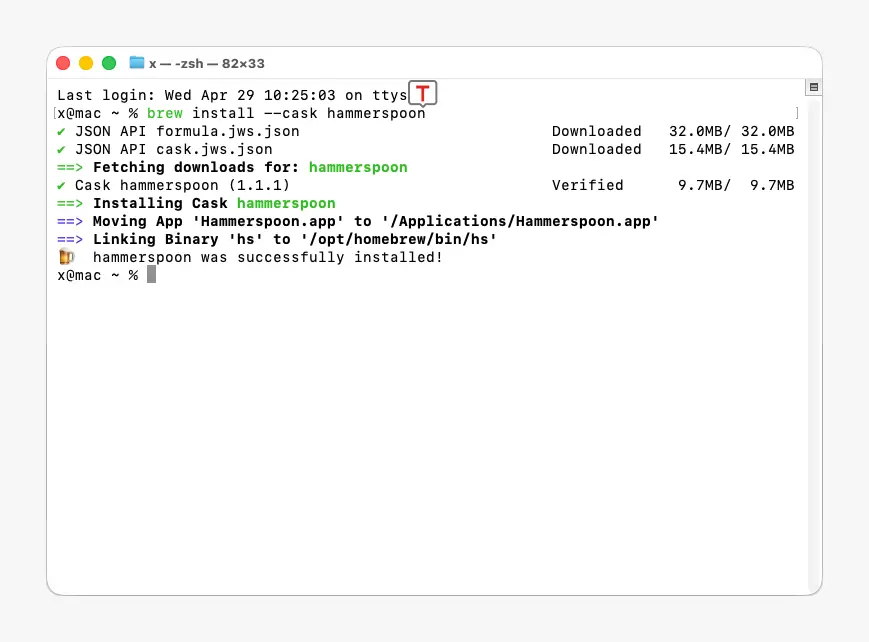Click the final 'x@mac ~ %' prompt
869x642 pixels.
click(98, 276)
